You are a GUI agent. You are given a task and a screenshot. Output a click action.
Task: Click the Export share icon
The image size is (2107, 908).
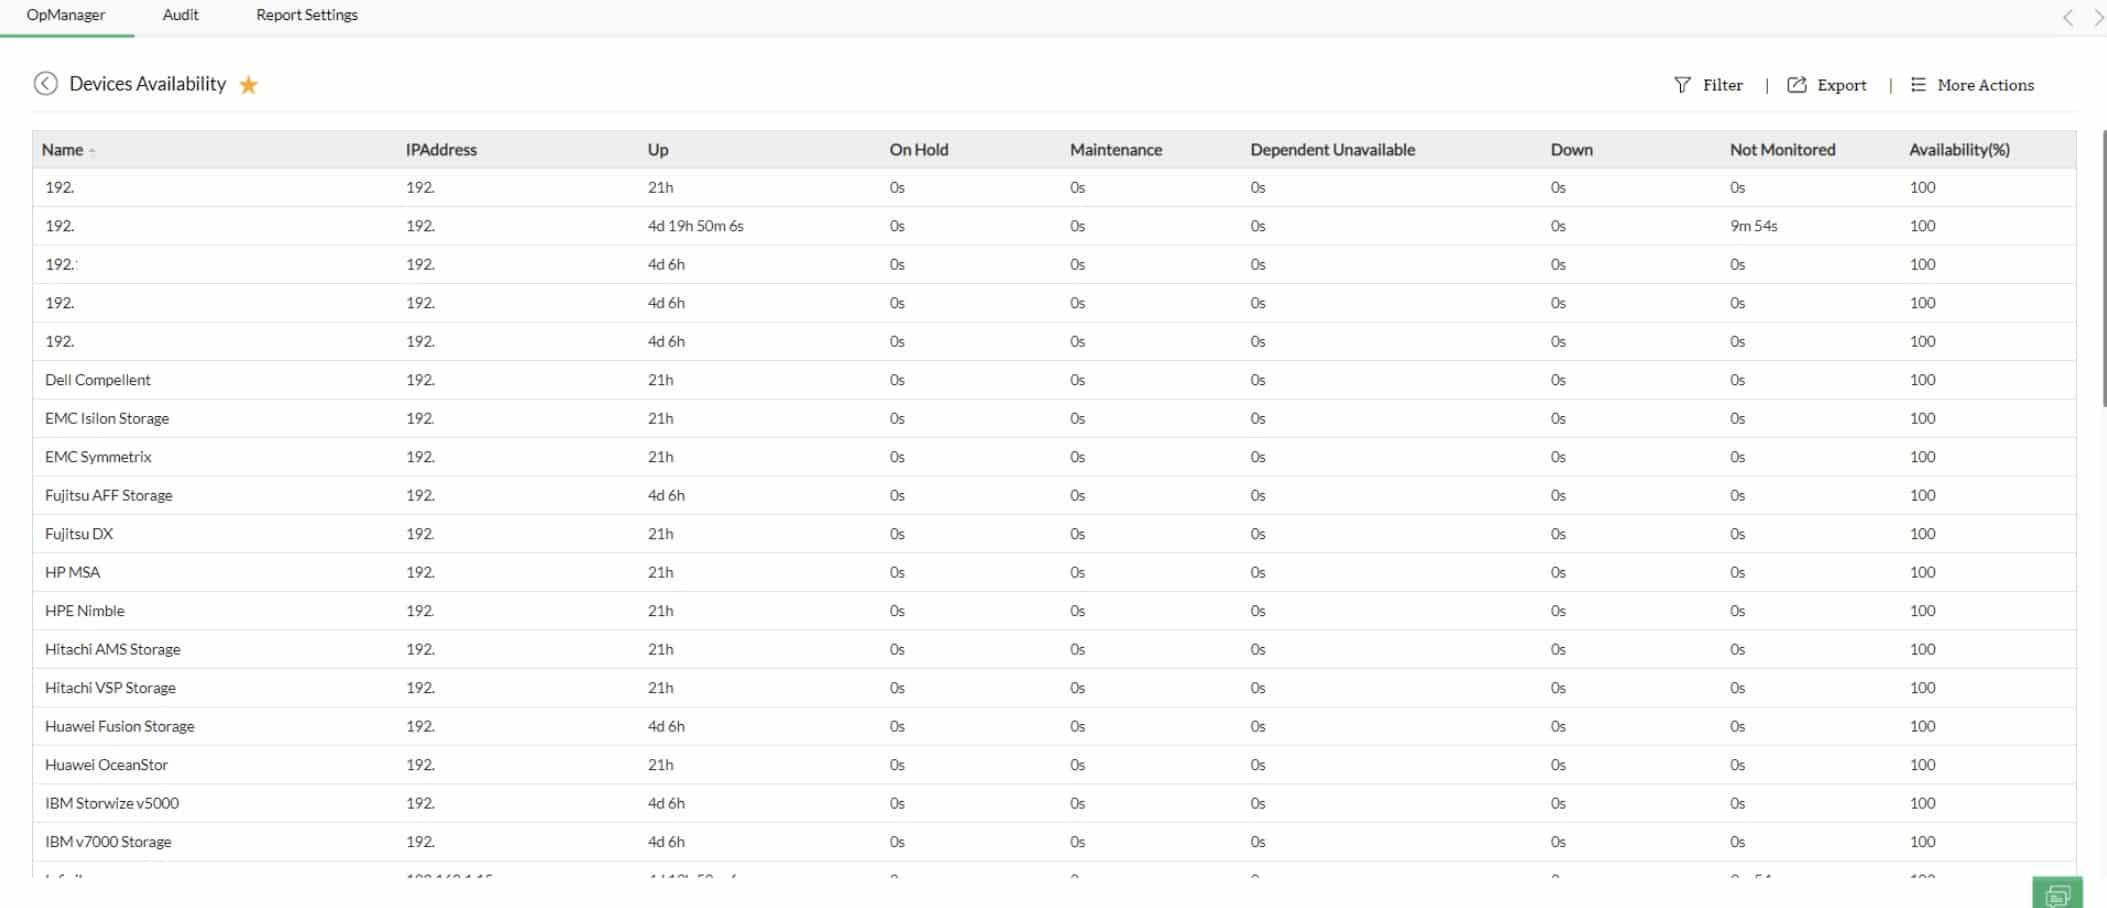(1797, 85)
